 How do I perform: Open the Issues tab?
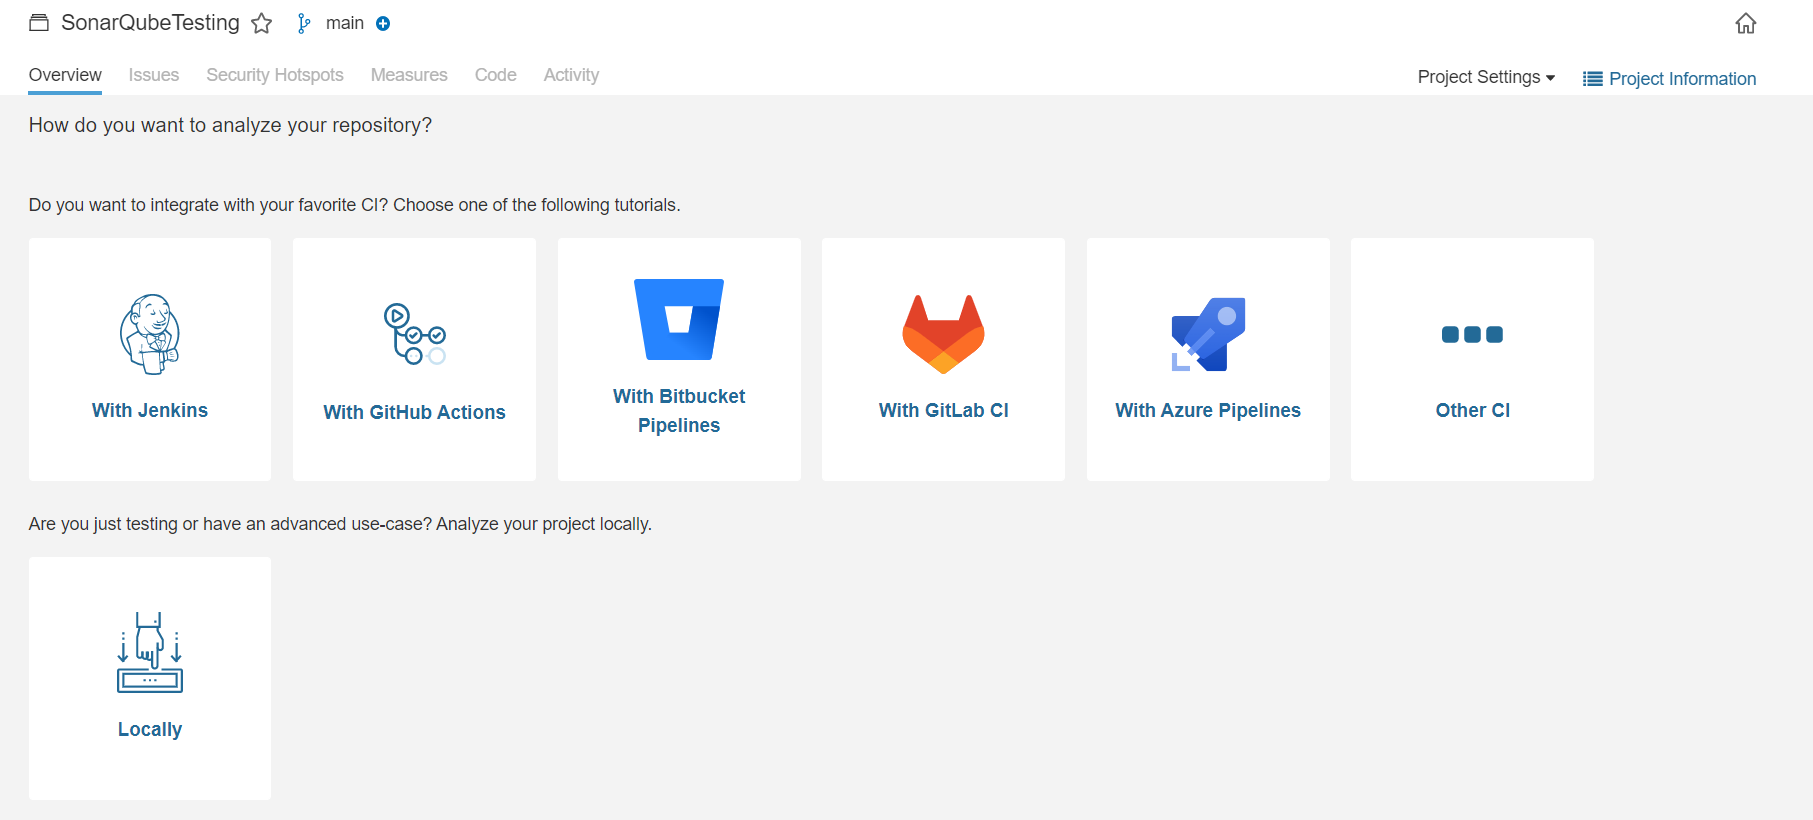tap(154, 75)
